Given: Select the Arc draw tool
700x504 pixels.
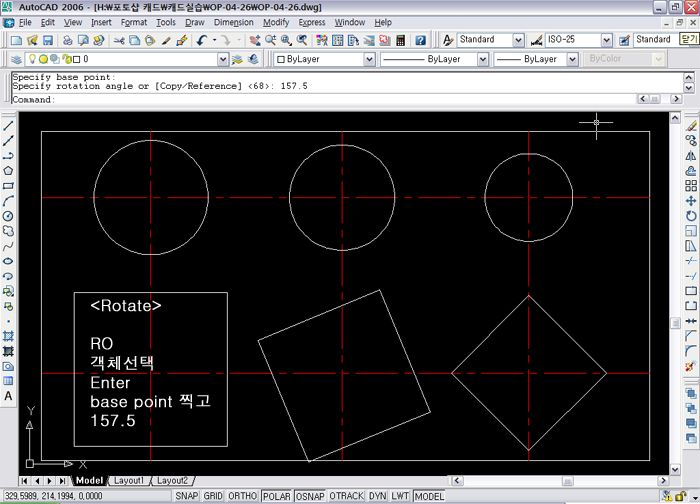Looking at the screenshot, I should pyautogui.click(x=8, y=201).
